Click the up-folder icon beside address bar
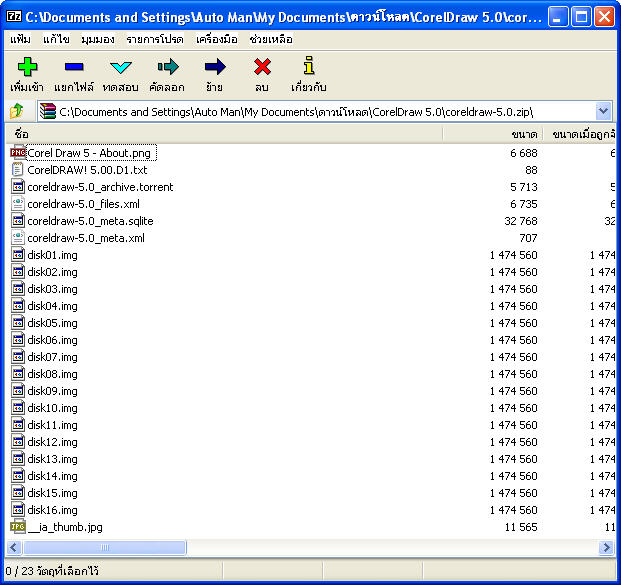This screenshot has width=621, height=585. [x=17, y=111]
